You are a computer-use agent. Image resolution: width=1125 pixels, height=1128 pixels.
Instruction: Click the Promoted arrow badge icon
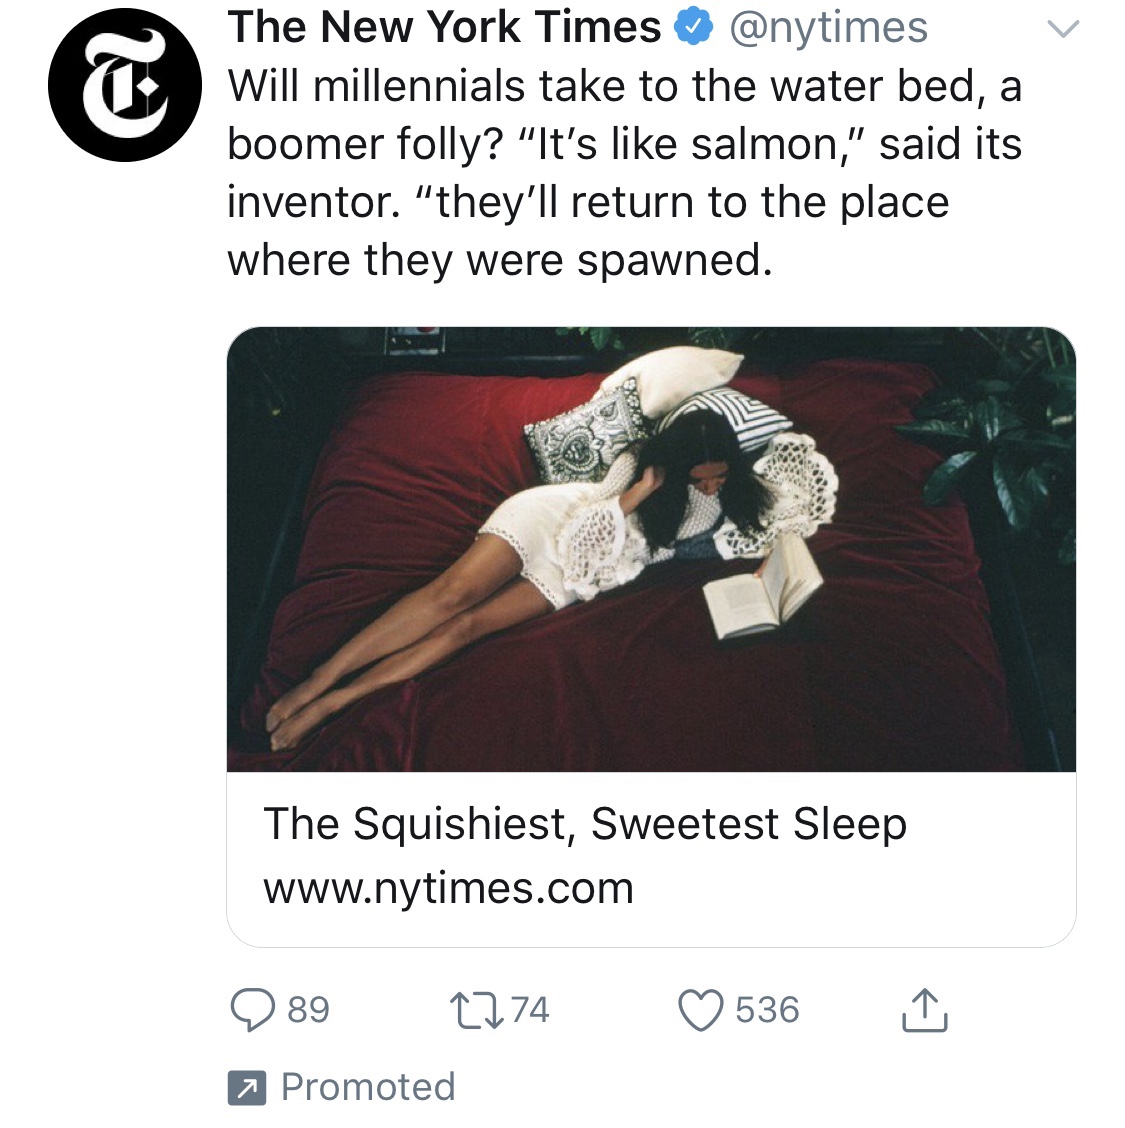click(247, 1088)
